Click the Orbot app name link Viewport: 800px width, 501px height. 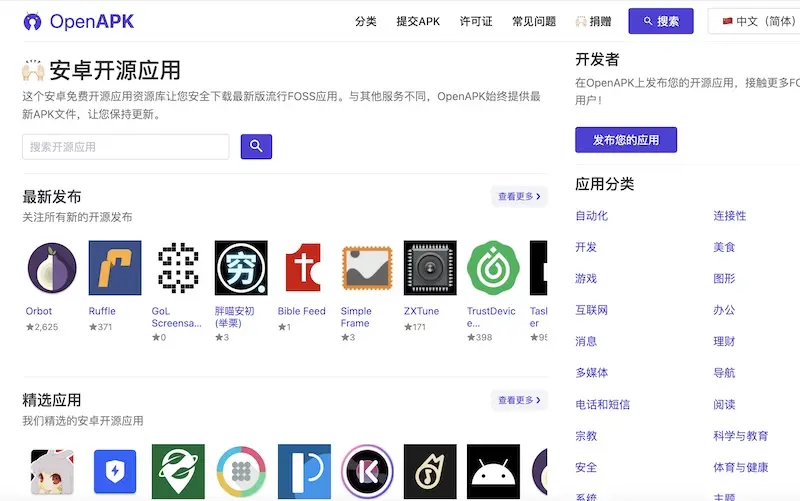[x=39, y=311]
